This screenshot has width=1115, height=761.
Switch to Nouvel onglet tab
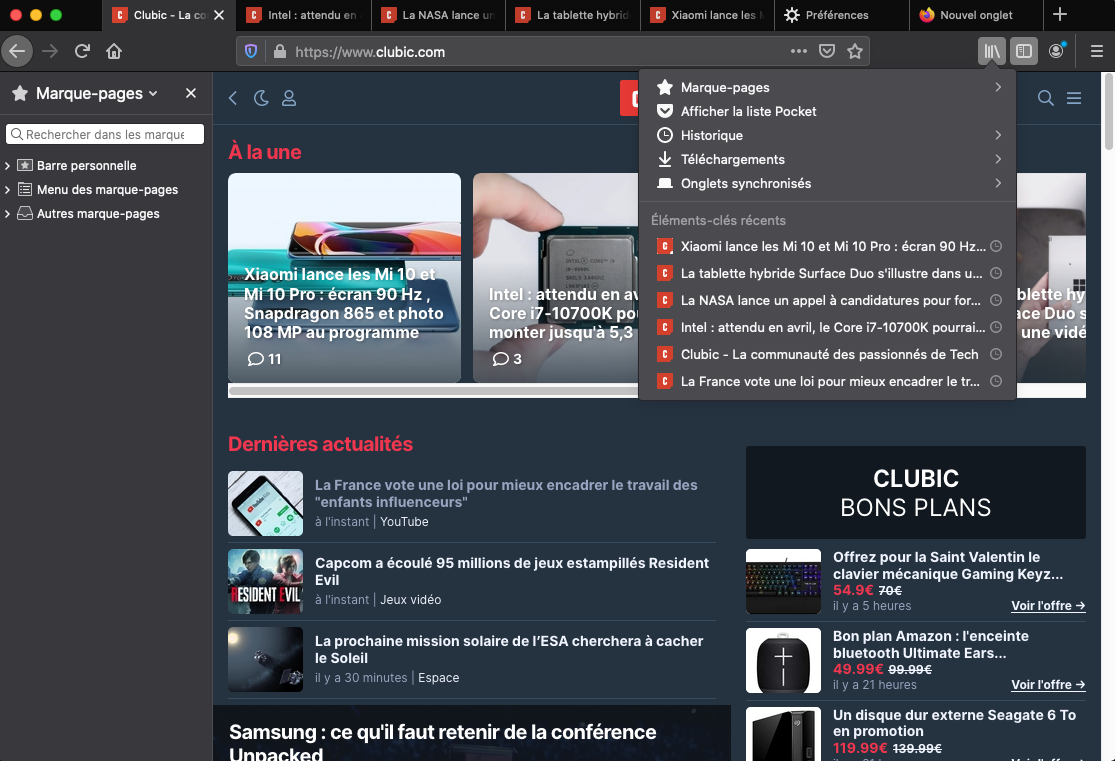976,15
